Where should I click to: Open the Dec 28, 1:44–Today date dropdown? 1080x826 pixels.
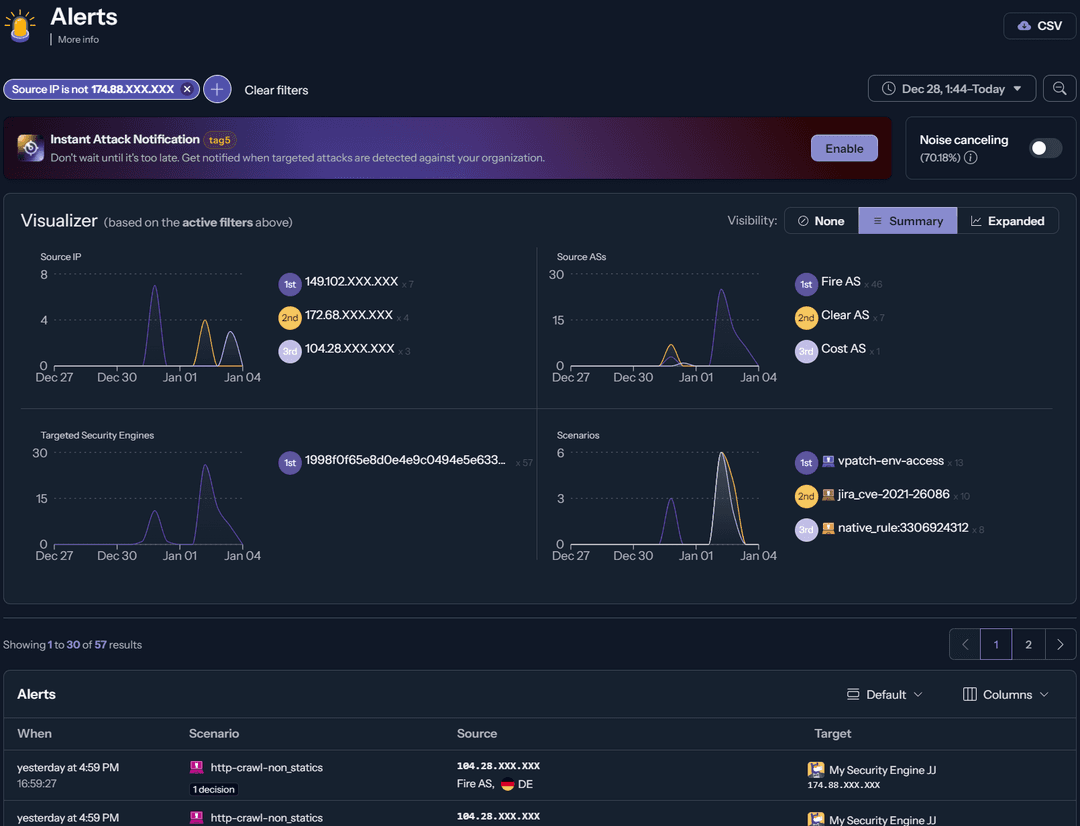click(951, 88)
